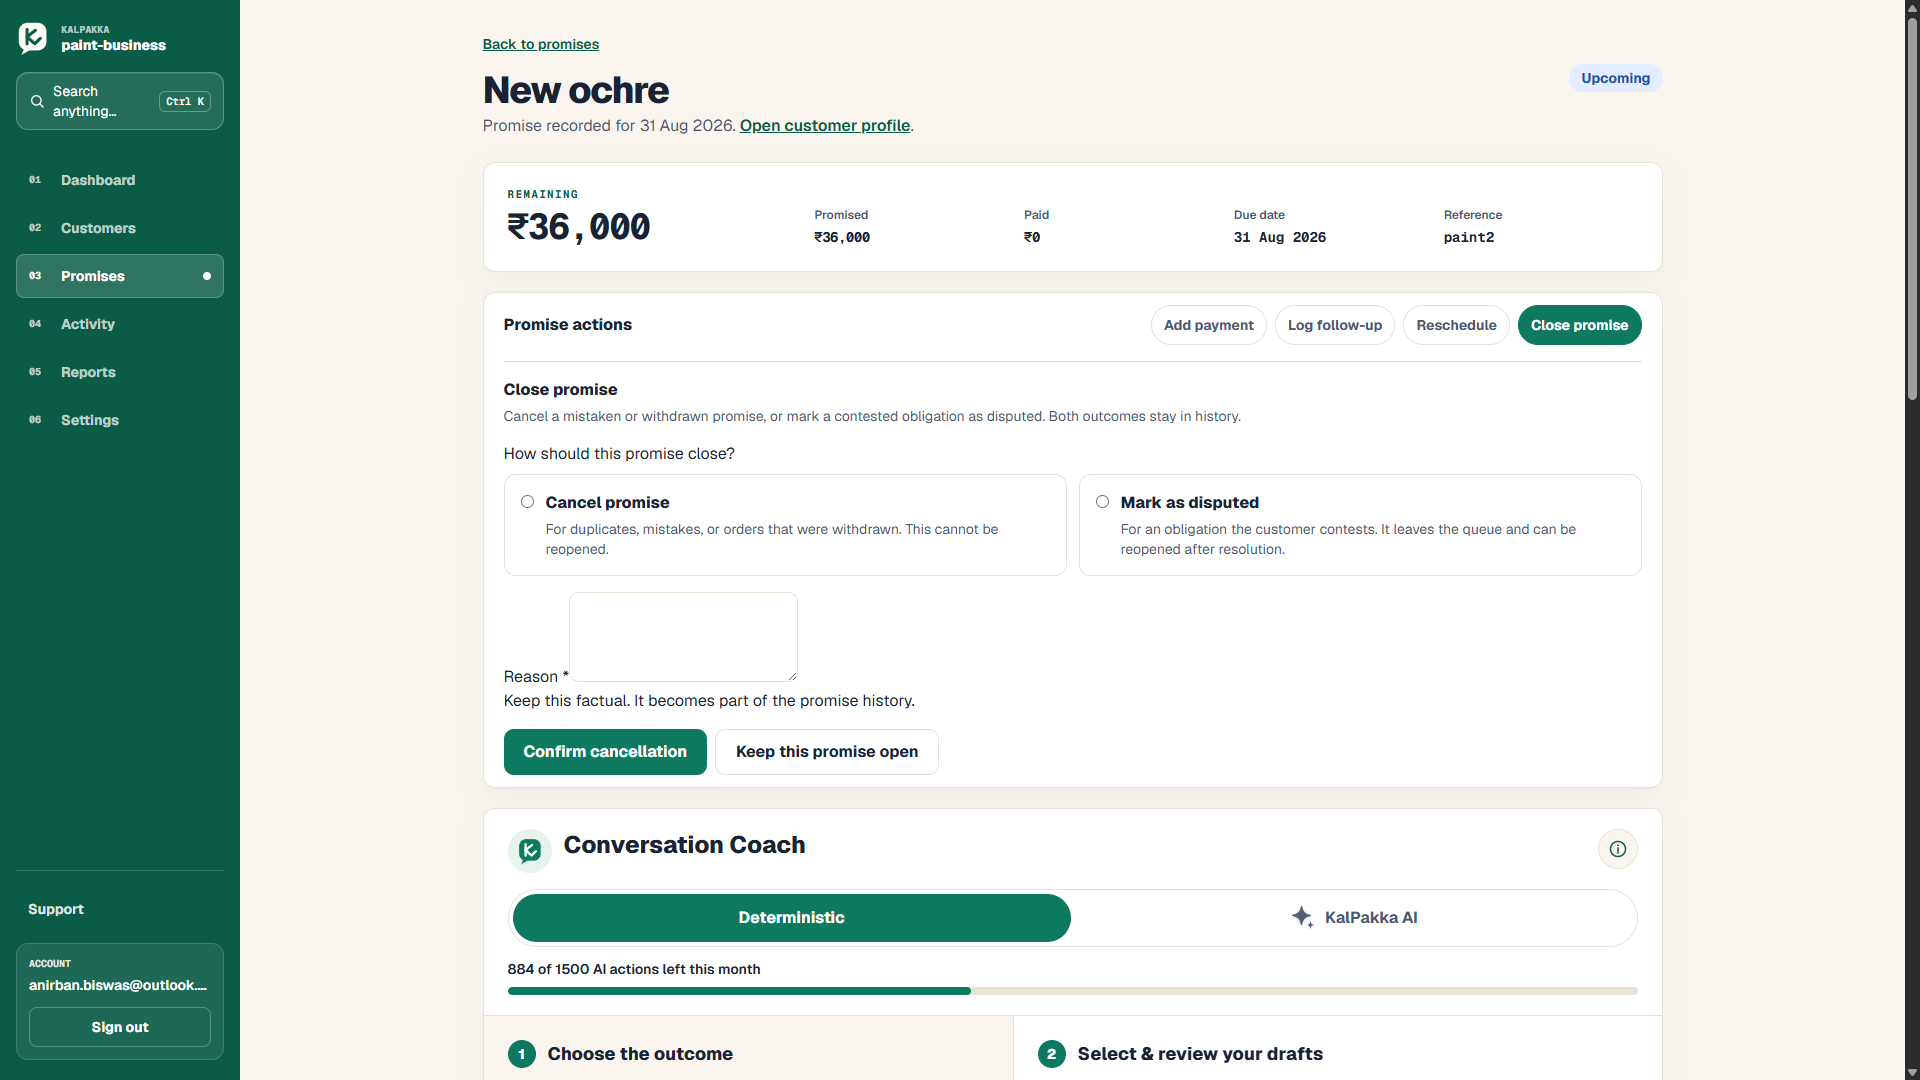Click the Conversation Coach logo badge

pyautogui.click(x=530, y=851)
